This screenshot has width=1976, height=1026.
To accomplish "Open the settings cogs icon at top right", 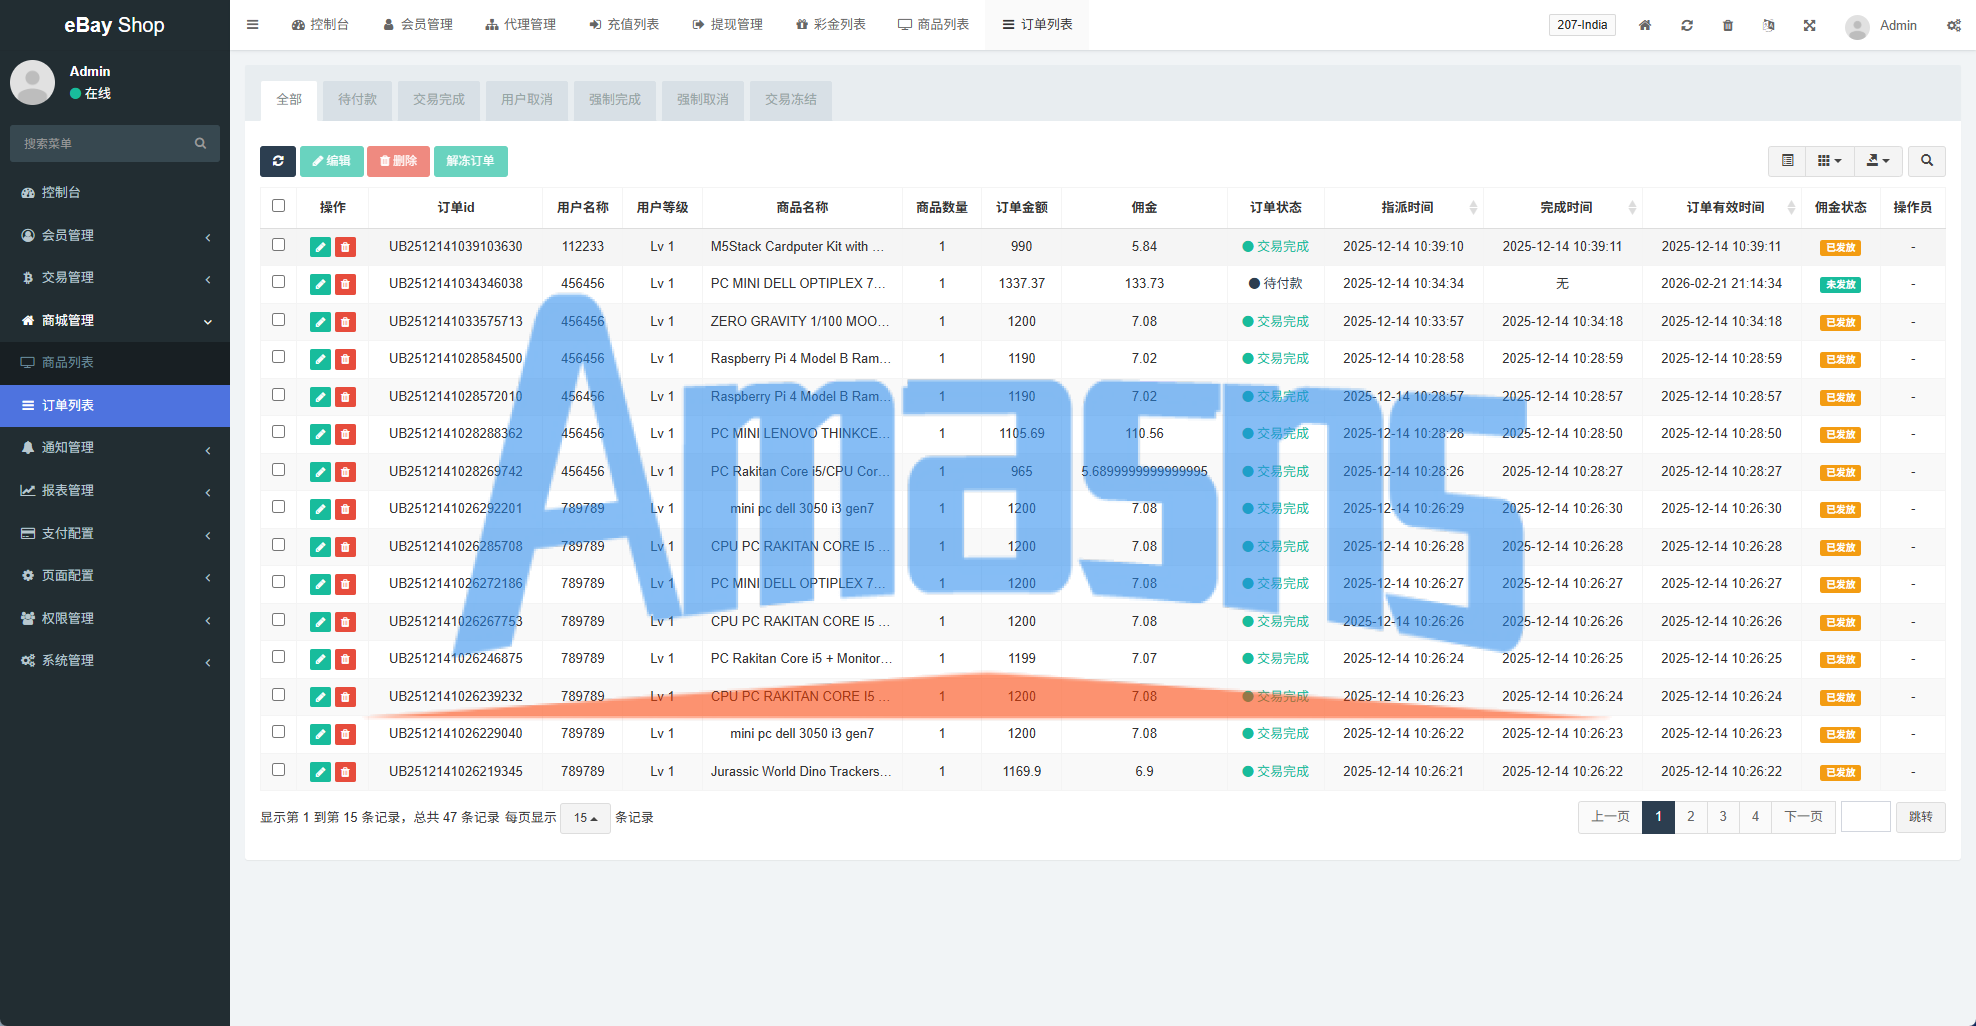I will click(x=1954, y=25).
